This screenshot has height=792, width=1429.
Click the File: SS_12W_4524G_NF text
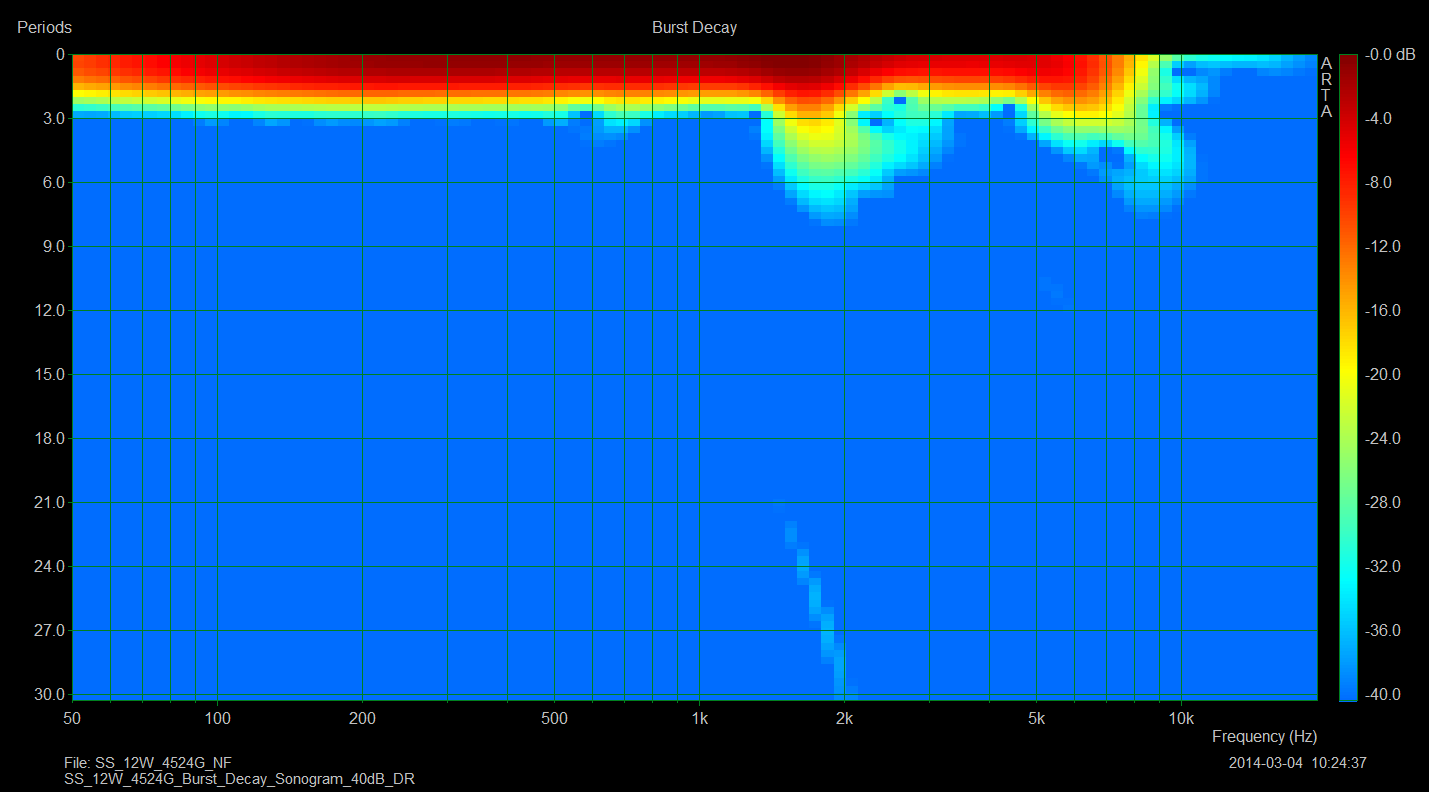point(148,763)
